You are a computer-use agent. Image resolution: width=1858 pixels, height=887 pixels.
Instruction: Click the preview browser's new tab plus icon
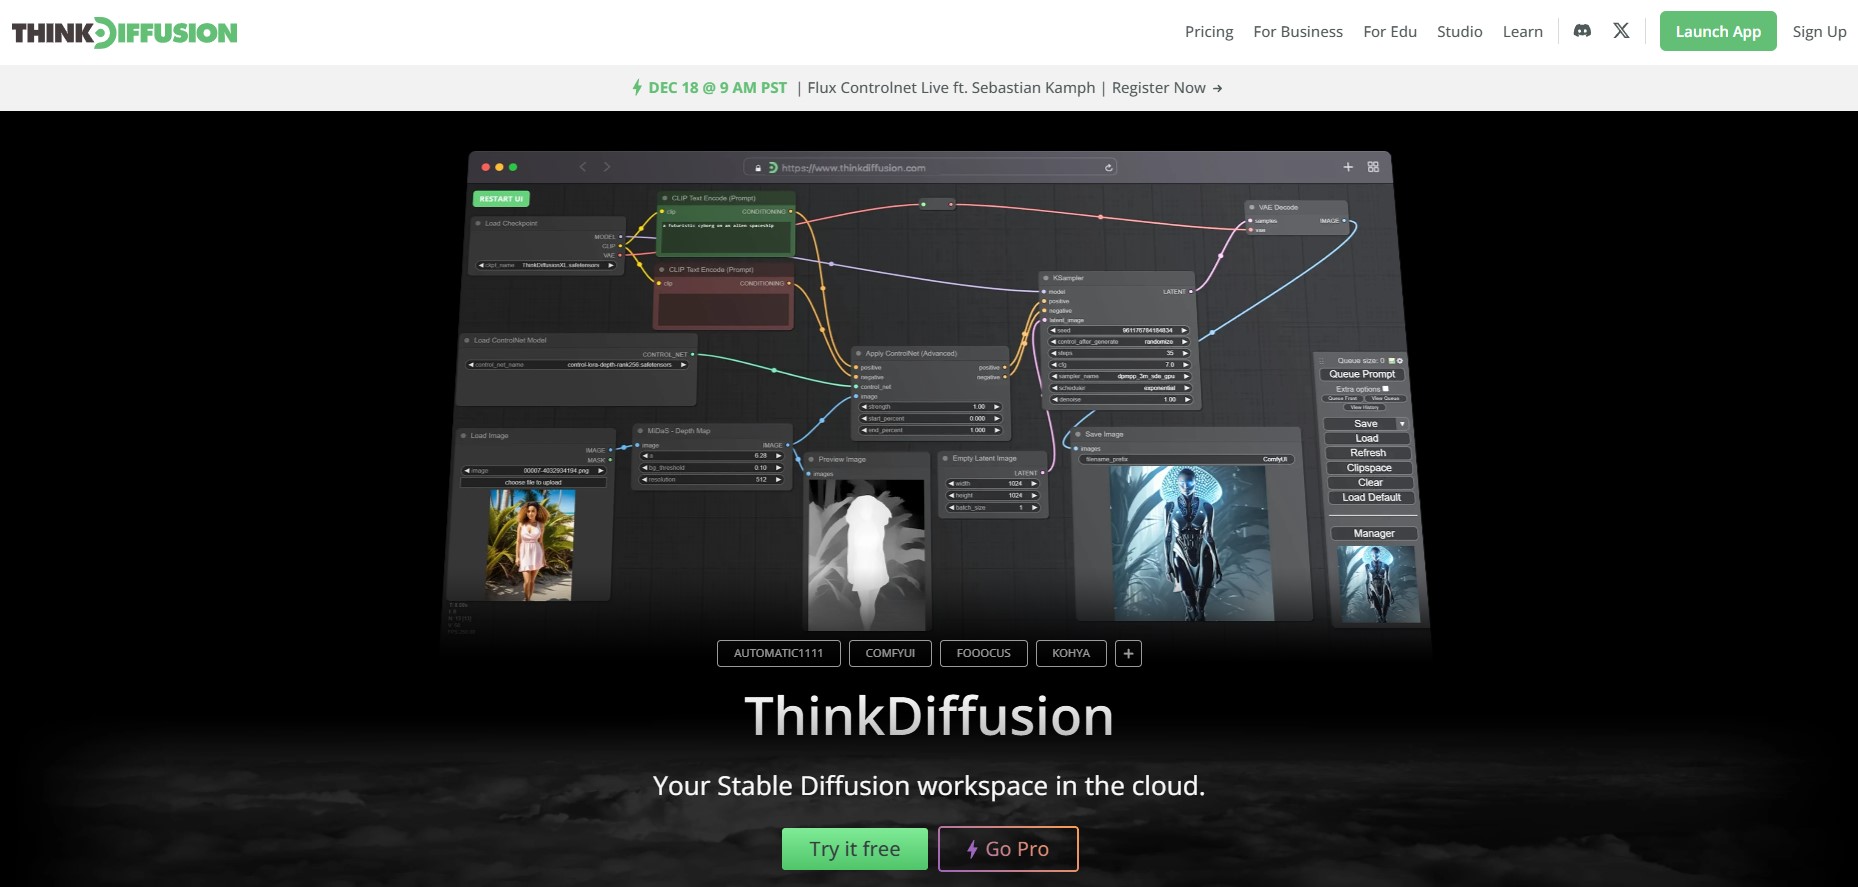coord(1348,167)
